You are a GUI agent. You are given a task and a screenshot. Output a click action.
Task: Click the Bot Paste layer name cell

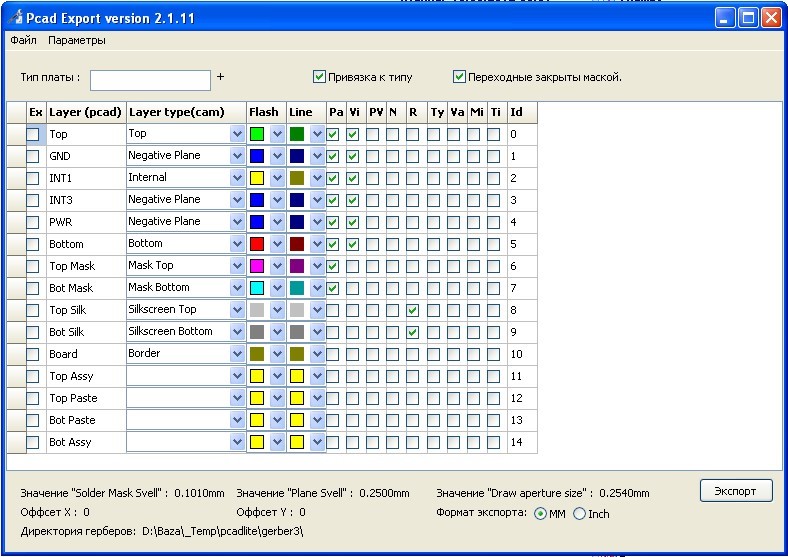point(86,420)
